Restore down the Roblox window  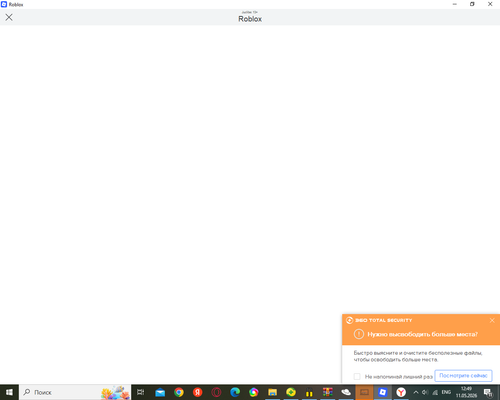[x=472, y=4]
